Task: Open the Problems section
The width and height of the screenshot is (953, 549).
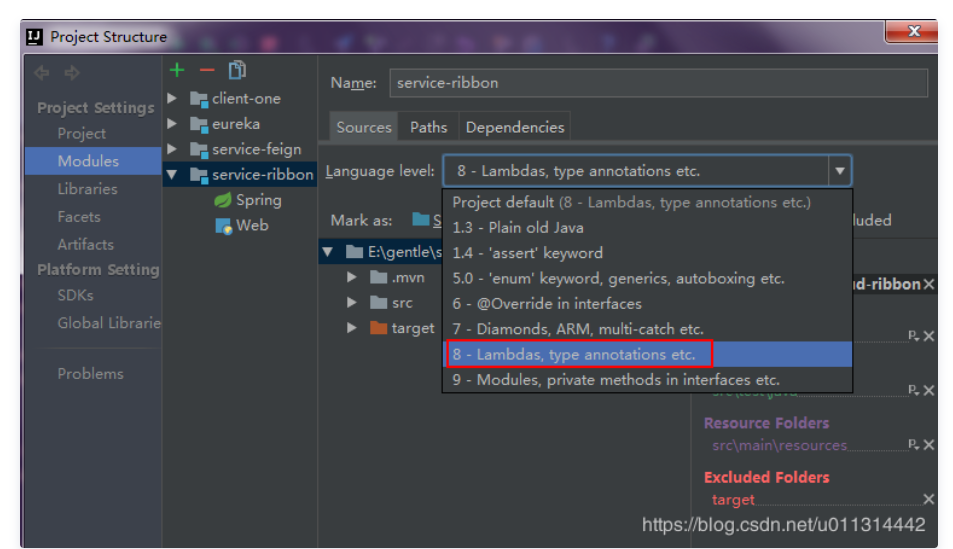Action: pos(93,374)
